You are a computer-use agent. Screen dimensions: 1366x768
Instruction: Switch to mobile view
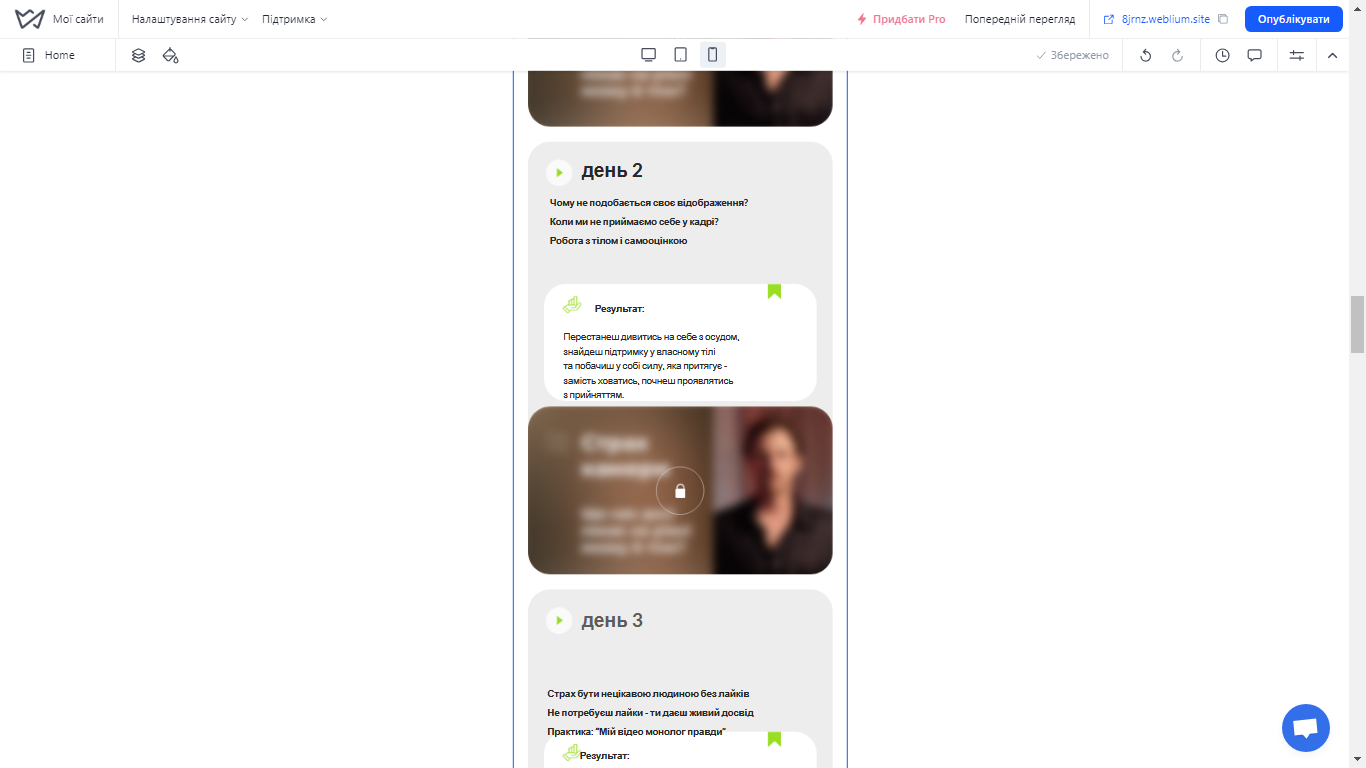(x=712, y=55)
